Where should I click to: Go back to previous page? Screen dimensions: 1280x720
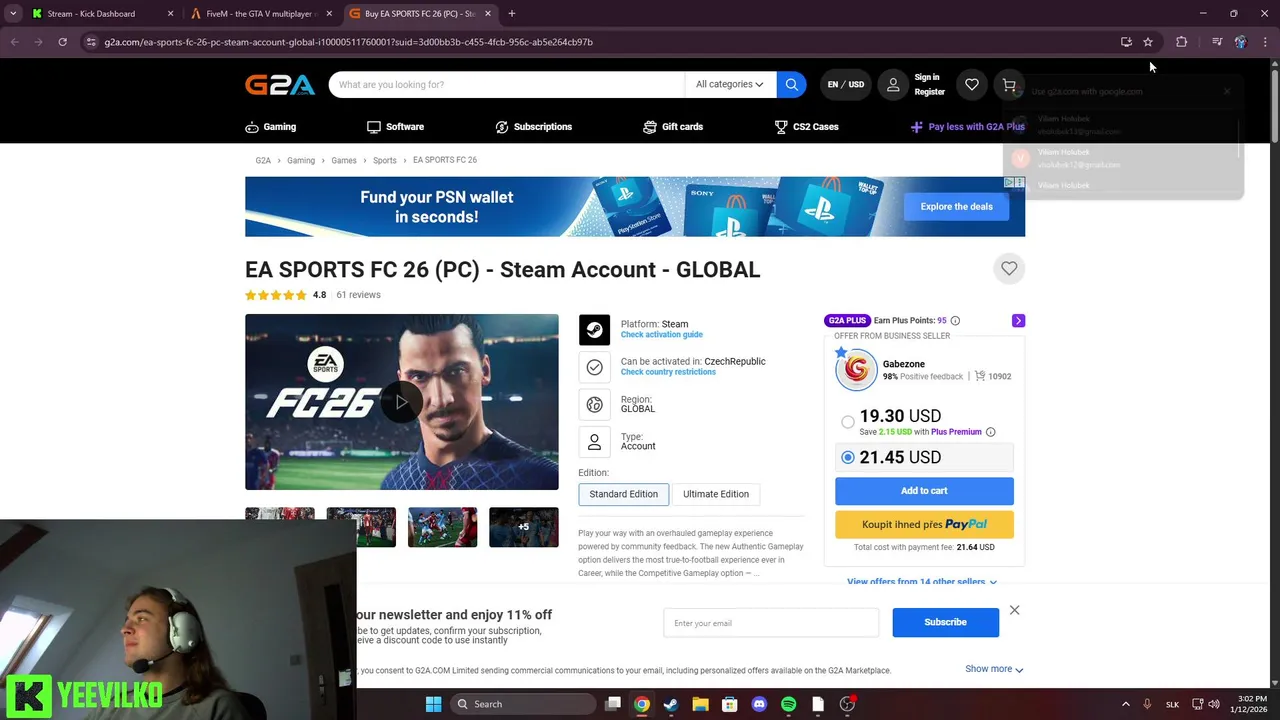(x=14, y=42)
